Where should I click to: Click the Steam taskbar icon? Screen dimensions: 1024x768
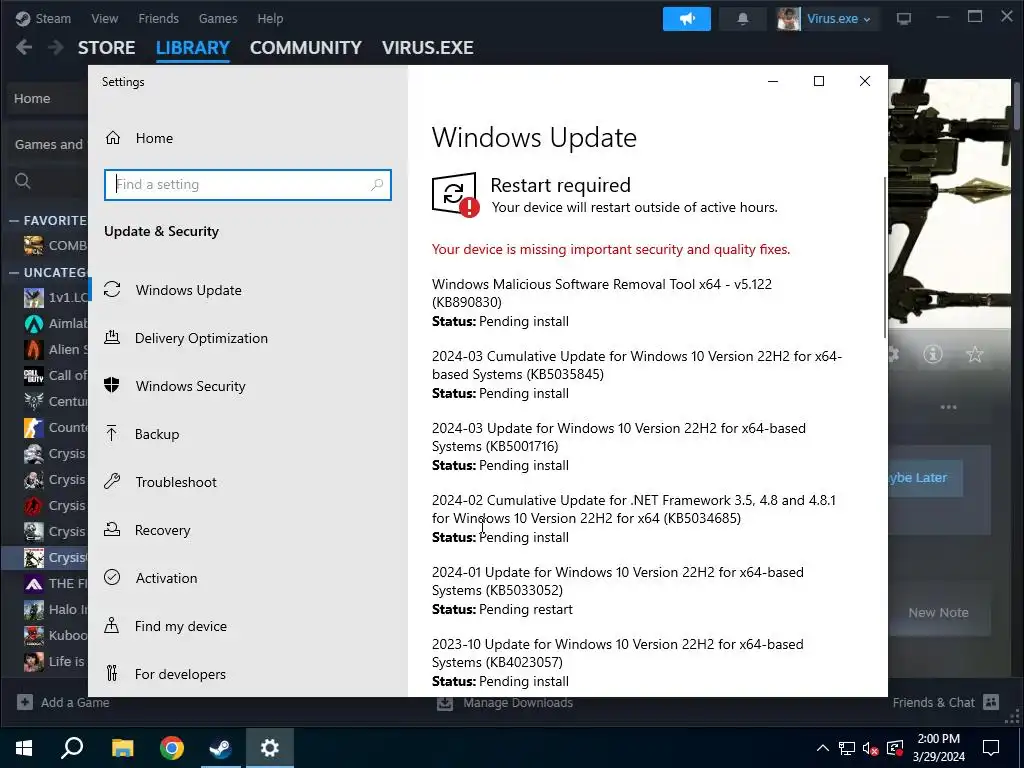point(220,748)
